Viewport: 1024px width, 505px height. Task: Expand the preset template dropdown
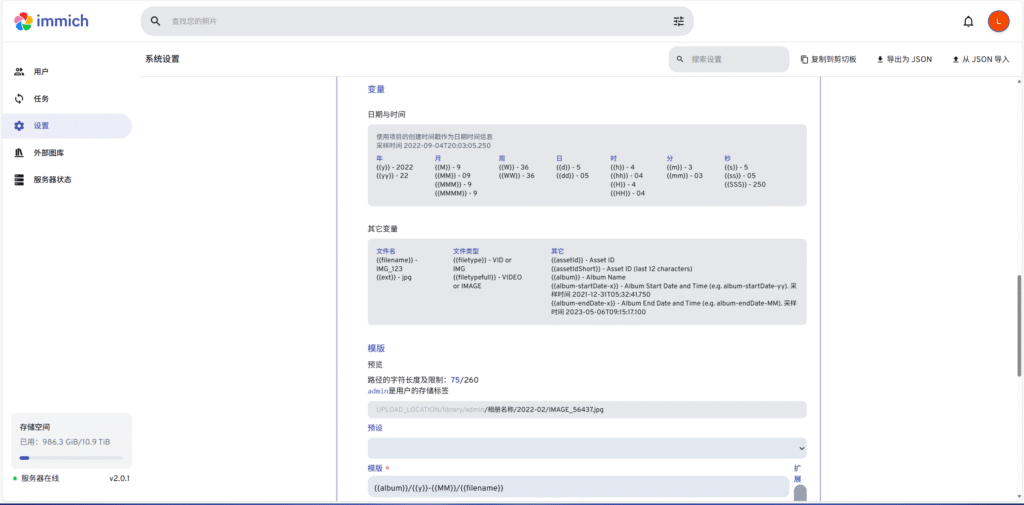coord(586,448)
